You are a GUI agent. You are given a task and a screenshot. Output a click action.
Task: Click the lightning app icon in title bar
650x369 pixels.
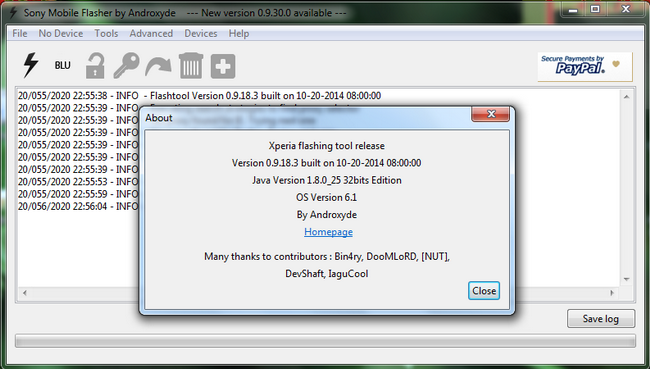point(13,12)
